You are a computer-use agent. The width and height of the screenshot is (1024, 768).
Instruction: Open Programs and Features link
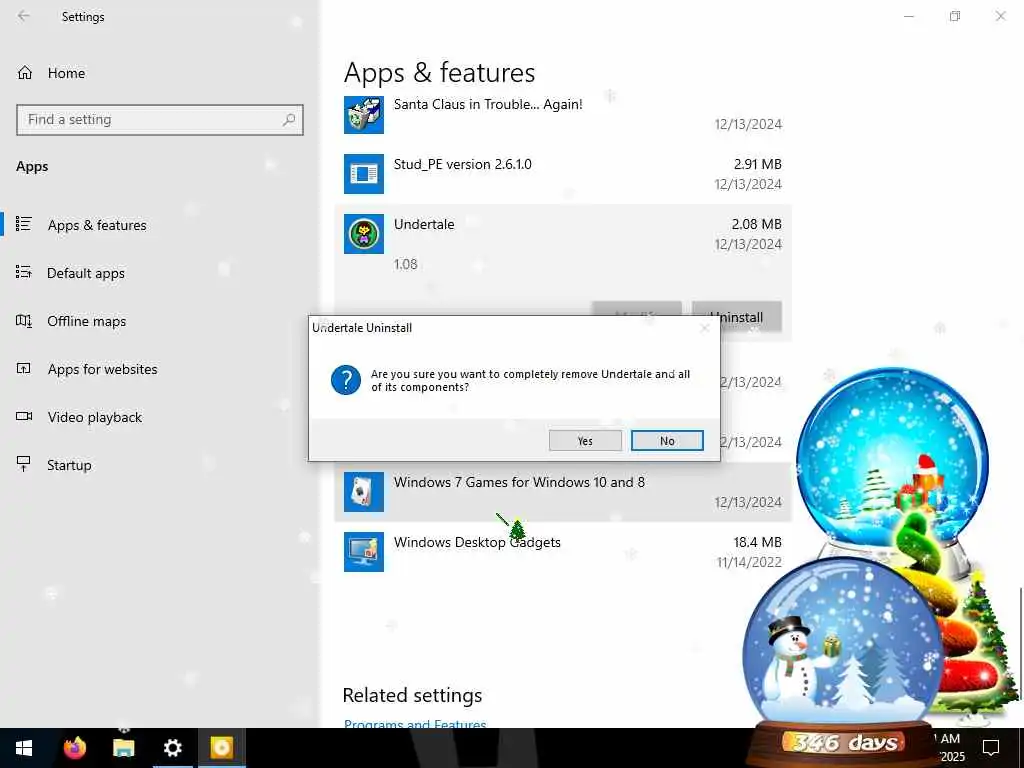[x=415, y=723]
